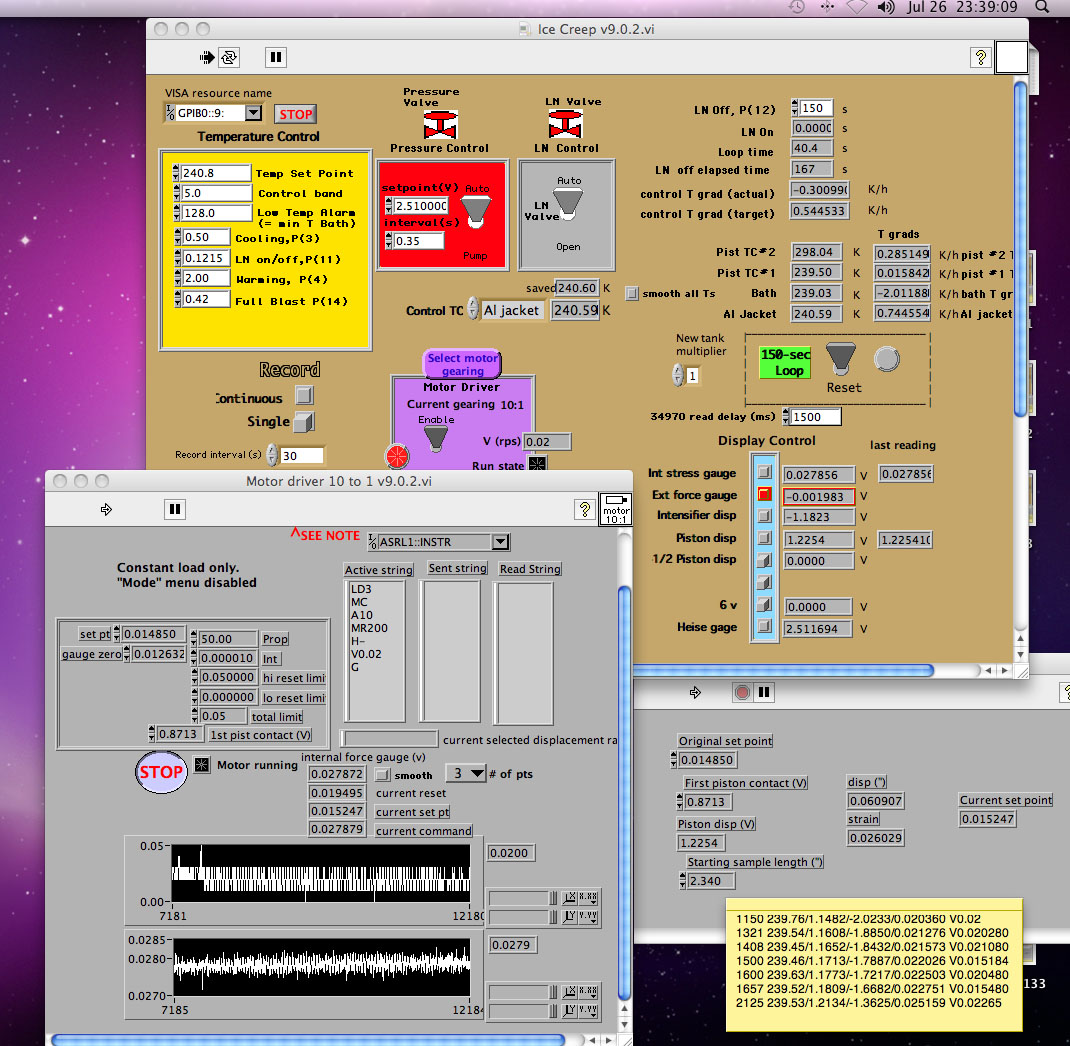Pause the Ice Creep VI execution
1070x1046 pixels.
[275, 57]
